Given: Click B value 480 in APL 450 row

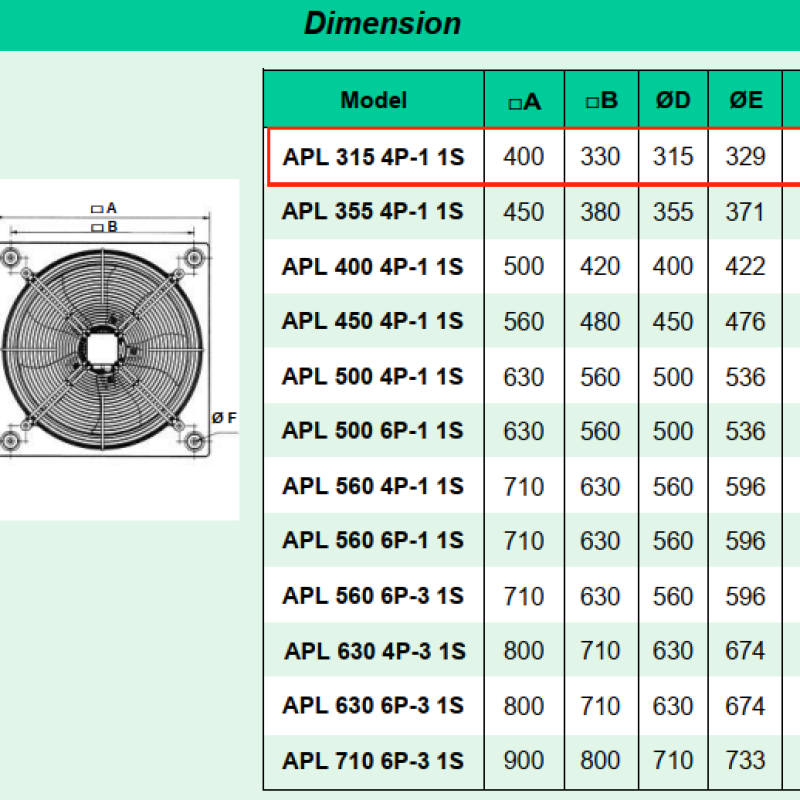Looking at the screenshot, I should point(600,321).
